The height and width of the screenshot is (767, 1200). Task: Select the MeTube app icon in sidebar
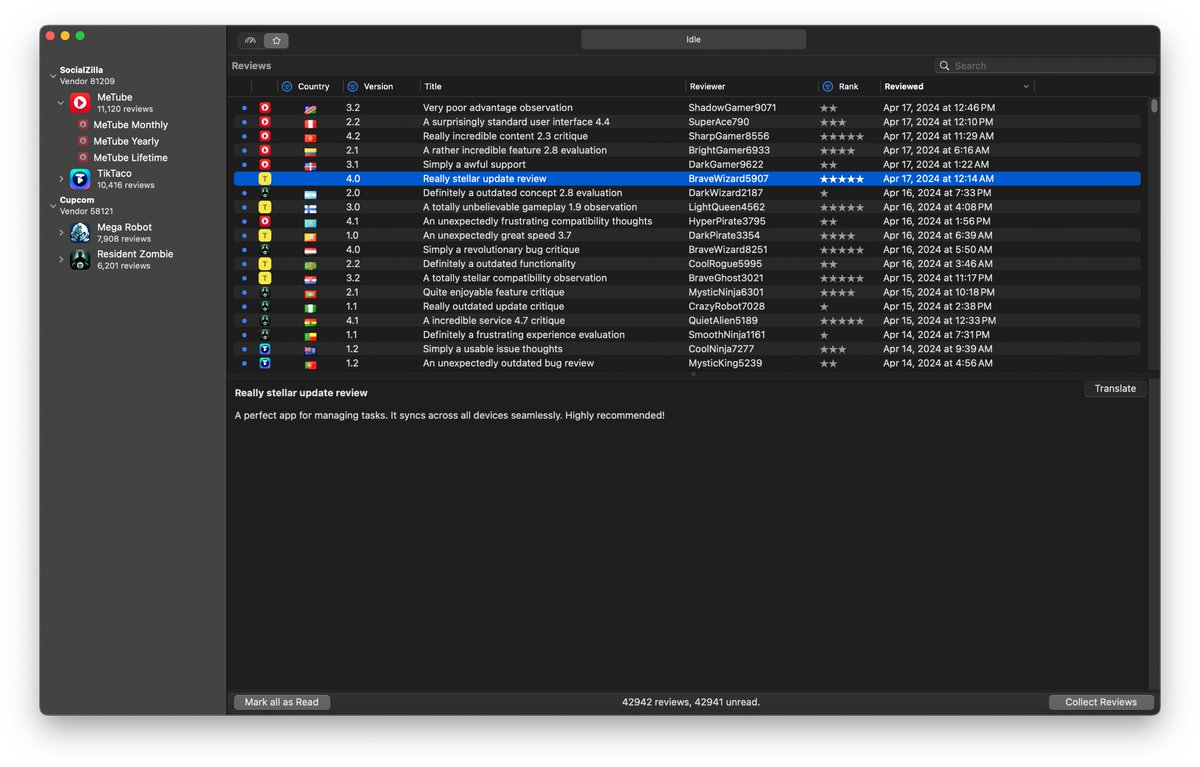tap(80, 103)
